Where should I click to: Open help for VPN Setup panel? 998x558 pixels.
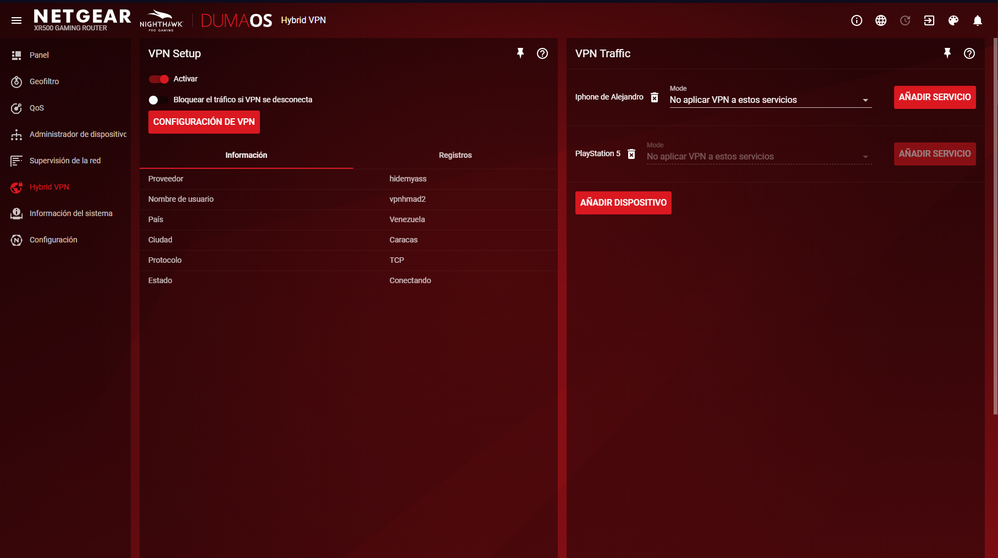coord(542,53)
